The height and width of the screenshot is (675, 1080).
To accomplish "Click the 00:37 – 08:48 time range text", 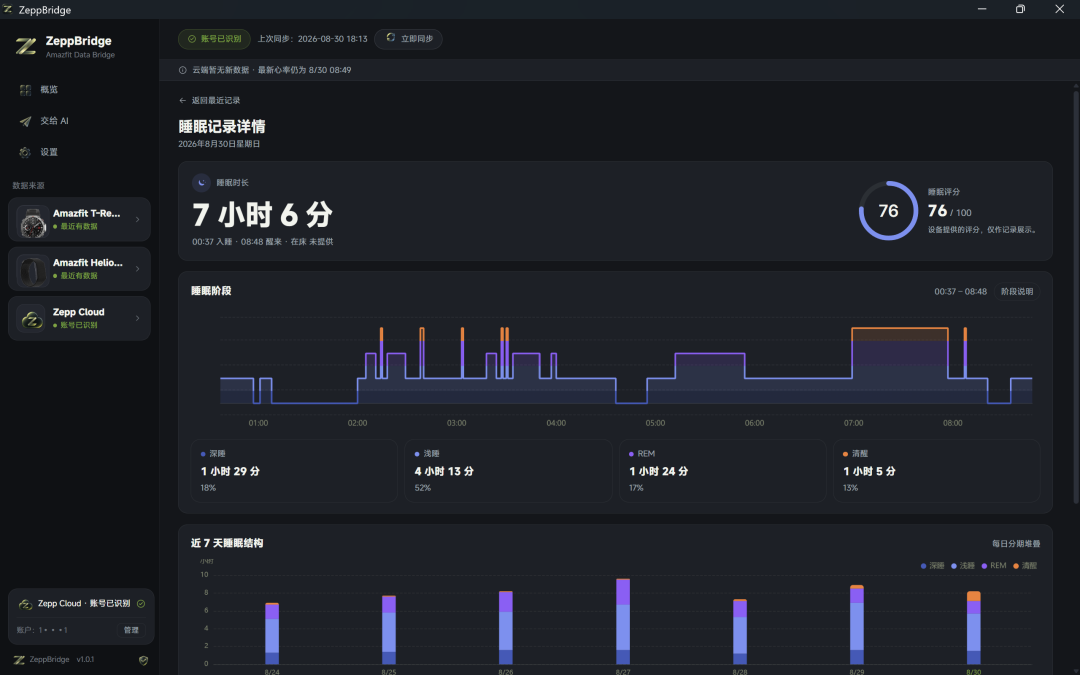I will [x=960, y=292].
